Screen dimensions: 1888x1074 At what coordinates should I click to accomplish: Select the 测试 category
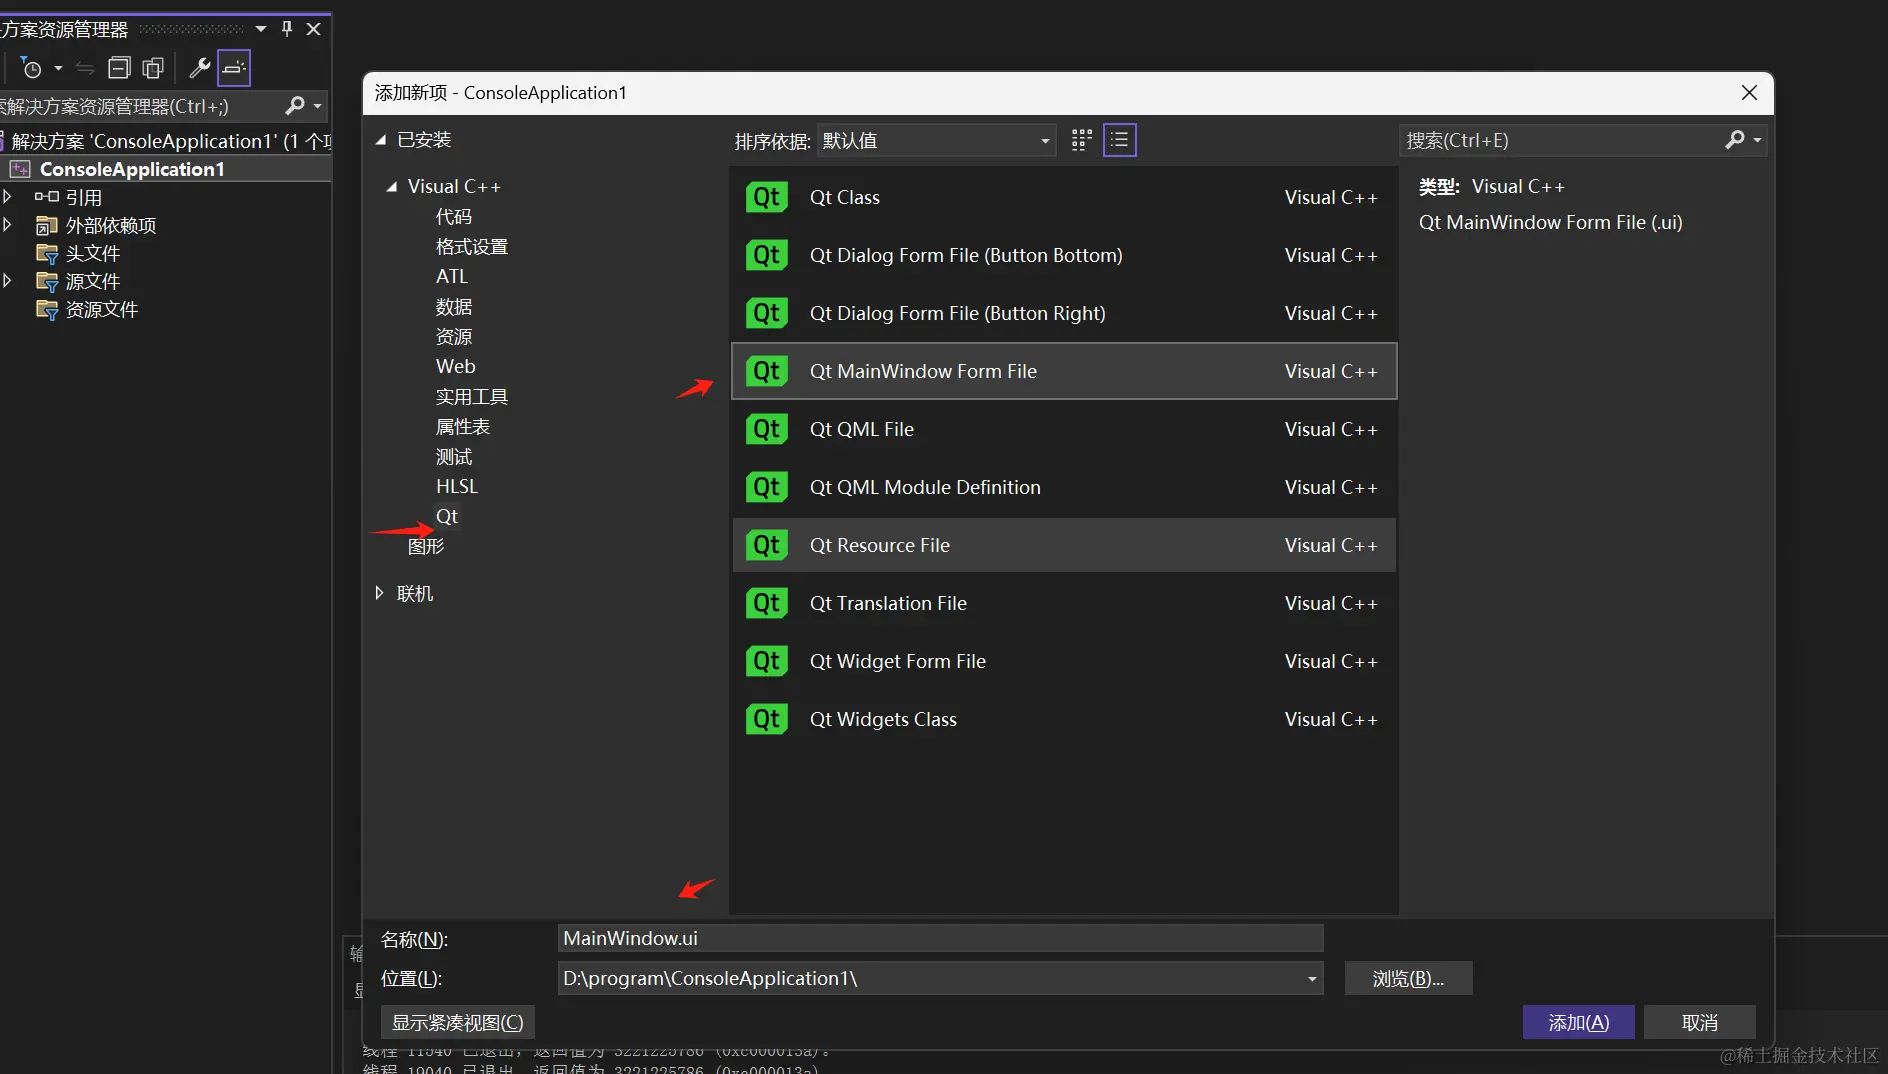454,456
